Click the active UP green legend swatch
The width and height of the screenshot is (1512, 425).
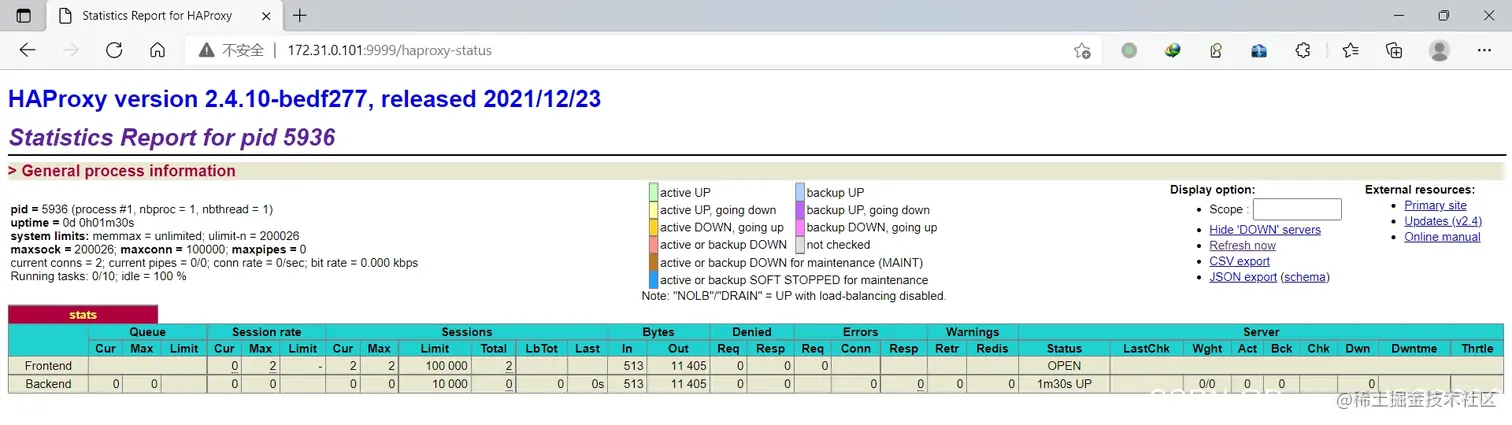pos(653,192)
